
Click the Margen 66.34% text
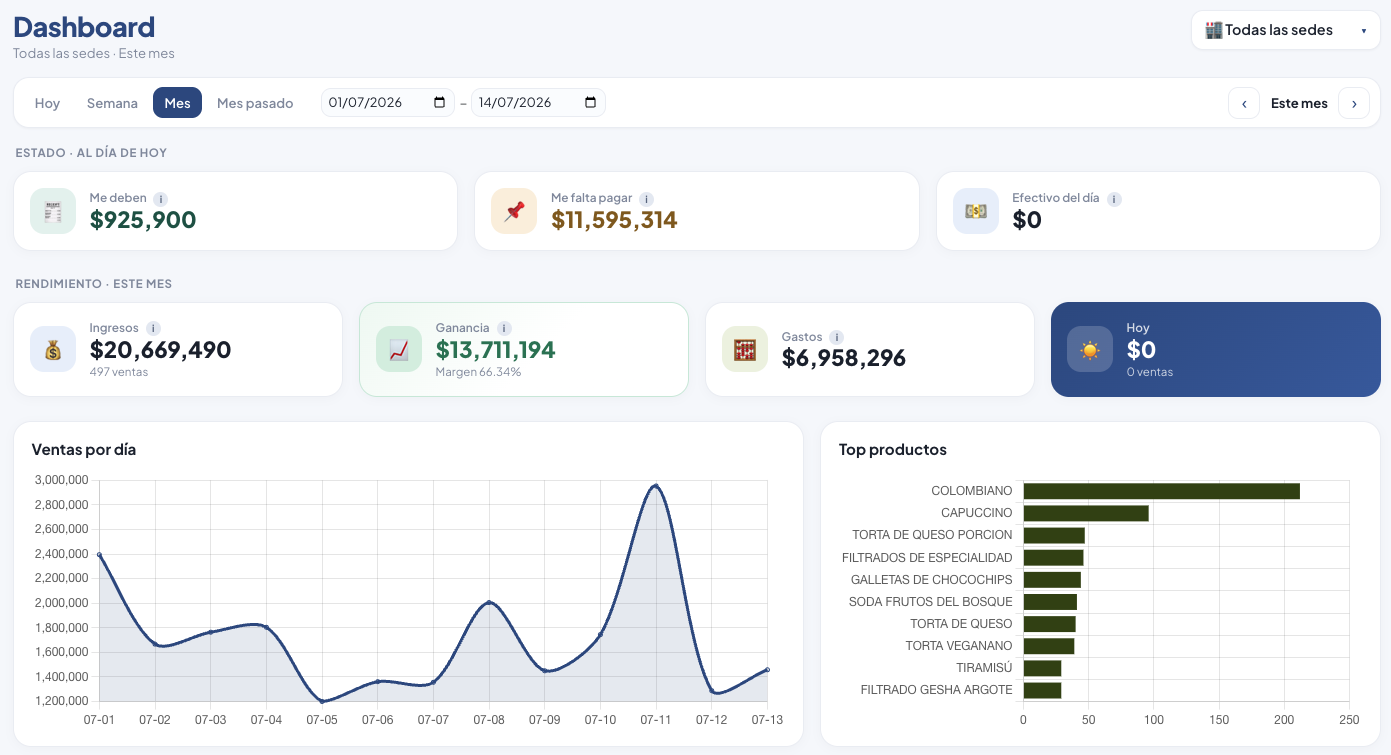pyautogui.click(x=478, y=372)
